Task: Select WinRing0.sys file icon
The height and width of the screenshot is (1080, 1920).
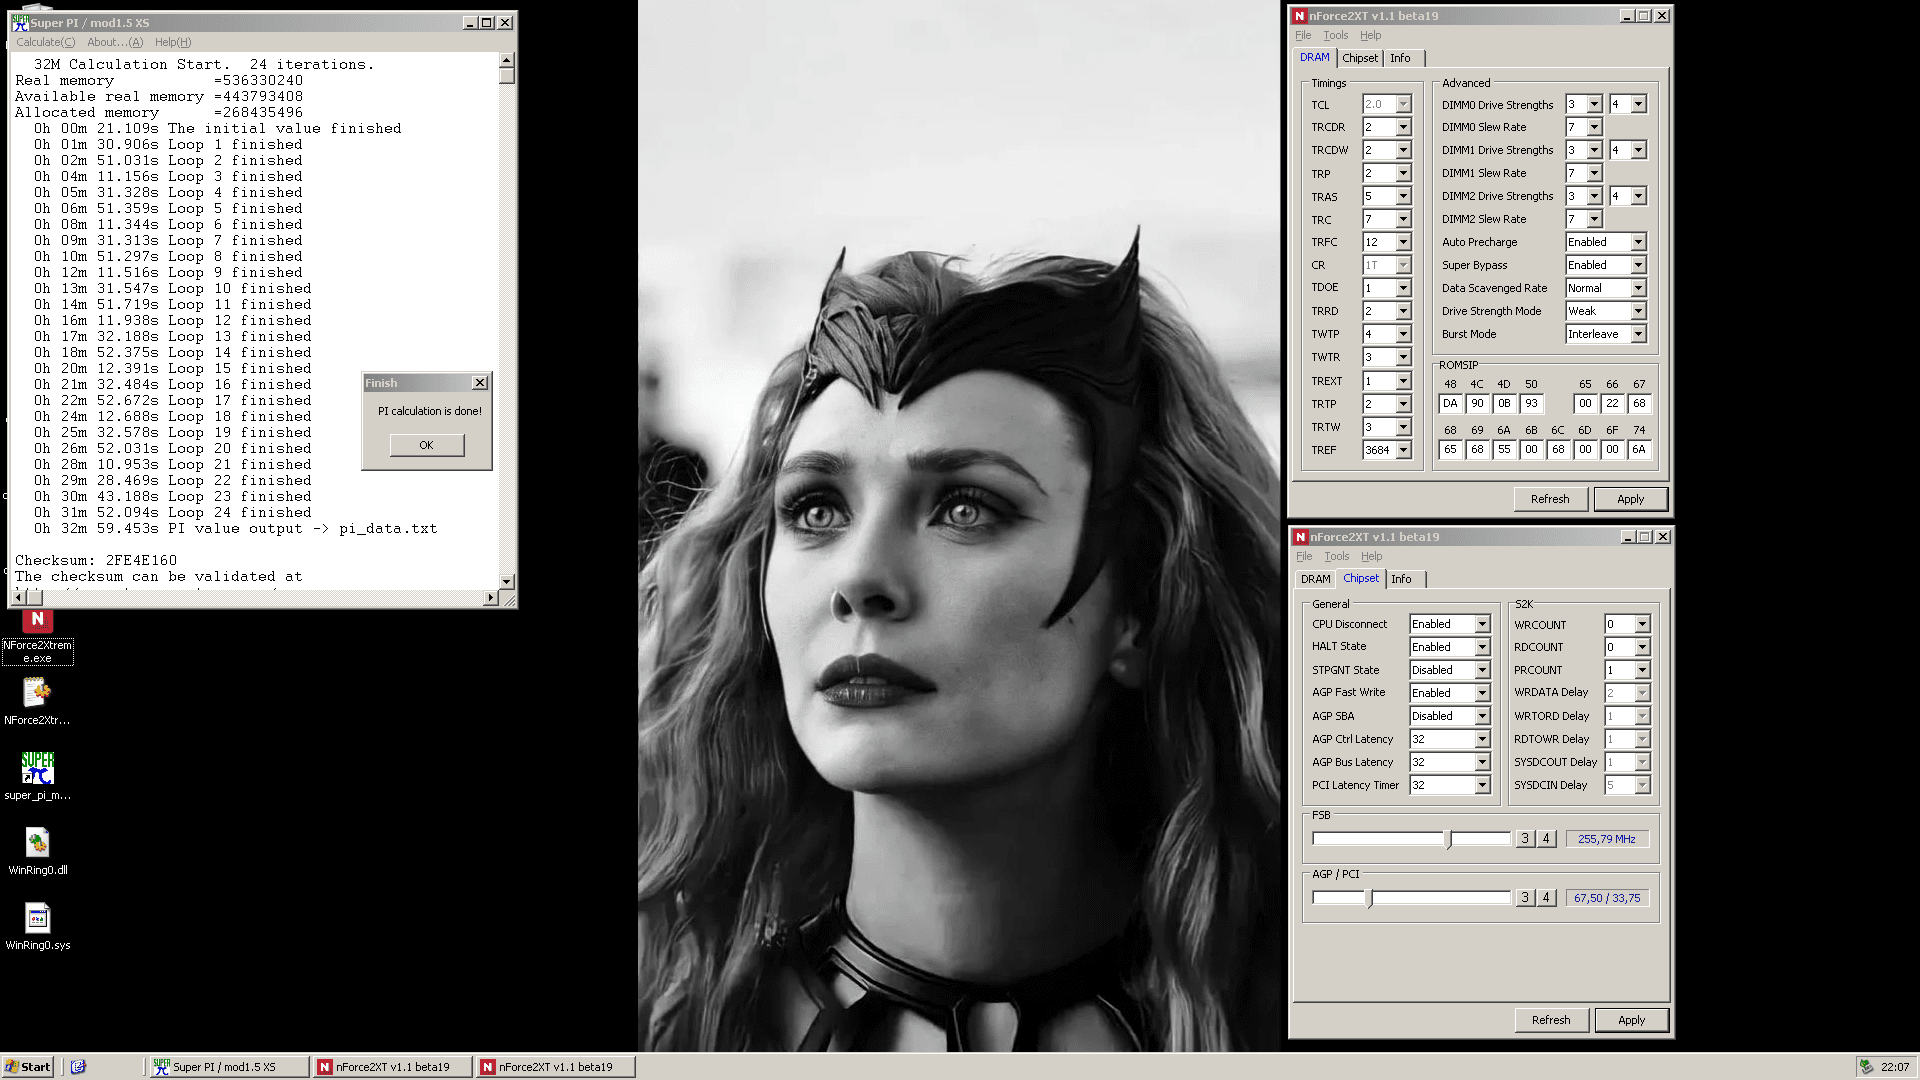Action: 38,918
